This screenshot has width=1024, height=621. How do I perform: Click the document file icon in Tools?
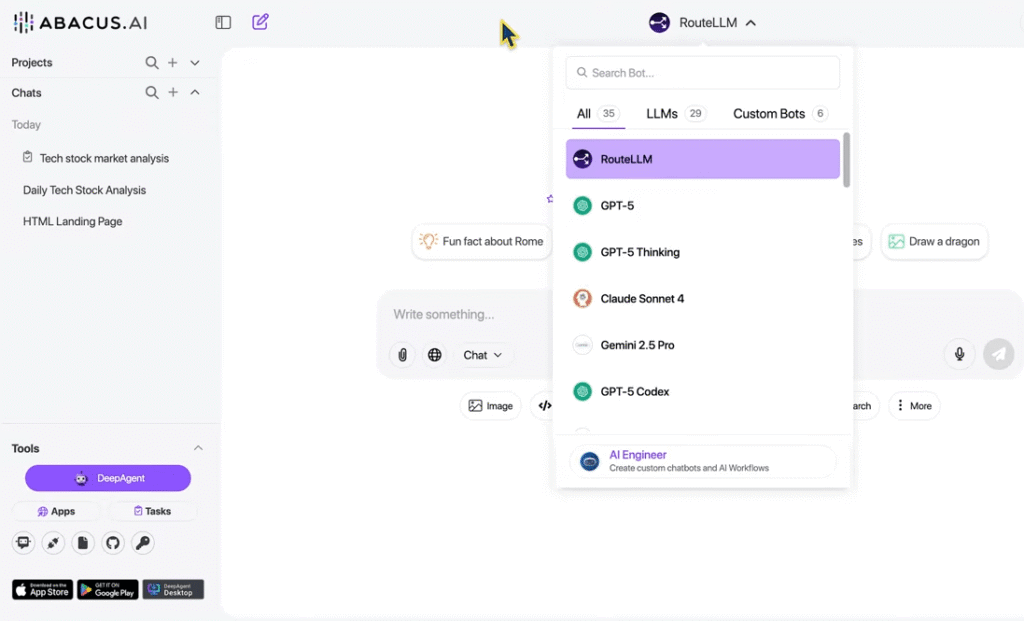(x=83, y=543)
